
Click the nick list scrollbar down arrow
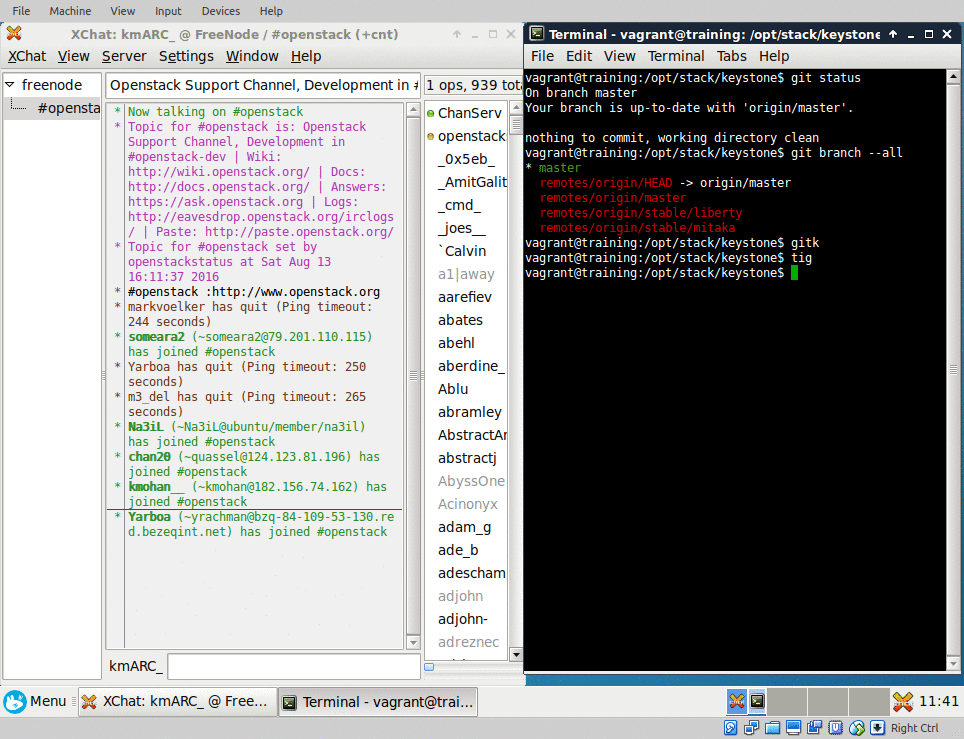(516, 653)
